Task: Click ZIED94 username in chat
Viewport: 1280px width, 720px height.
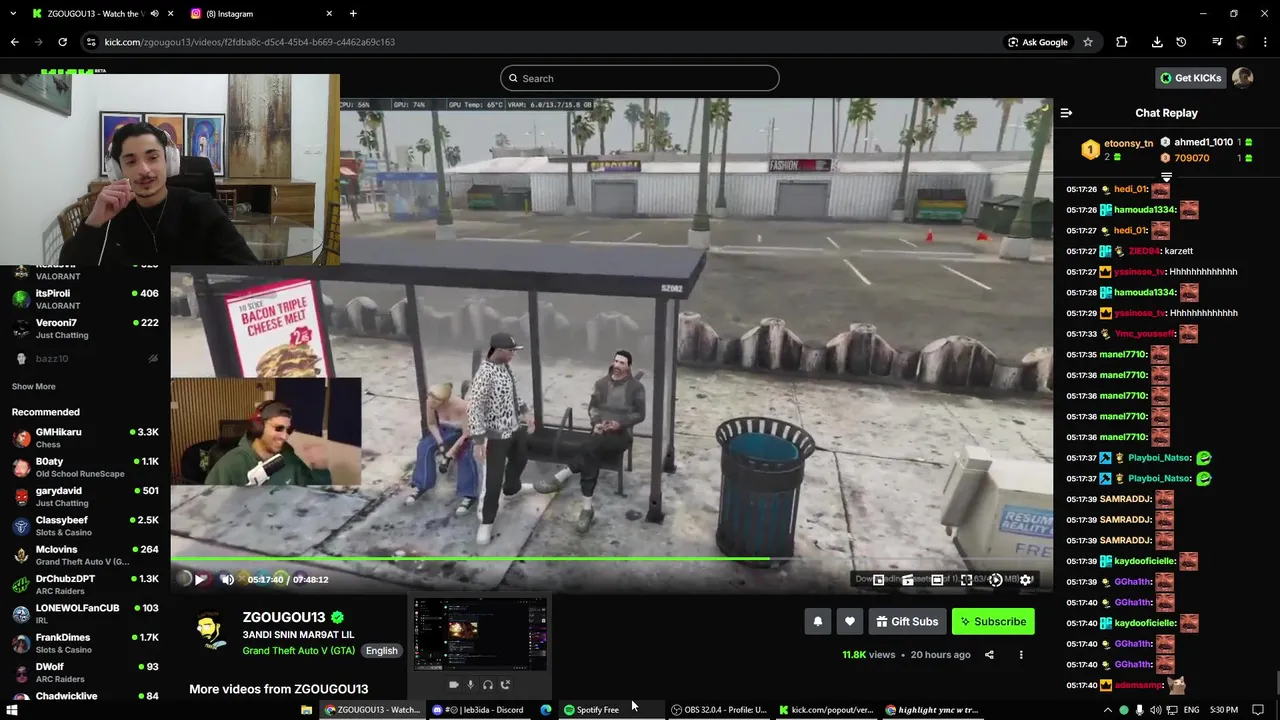Action: 1143,251
